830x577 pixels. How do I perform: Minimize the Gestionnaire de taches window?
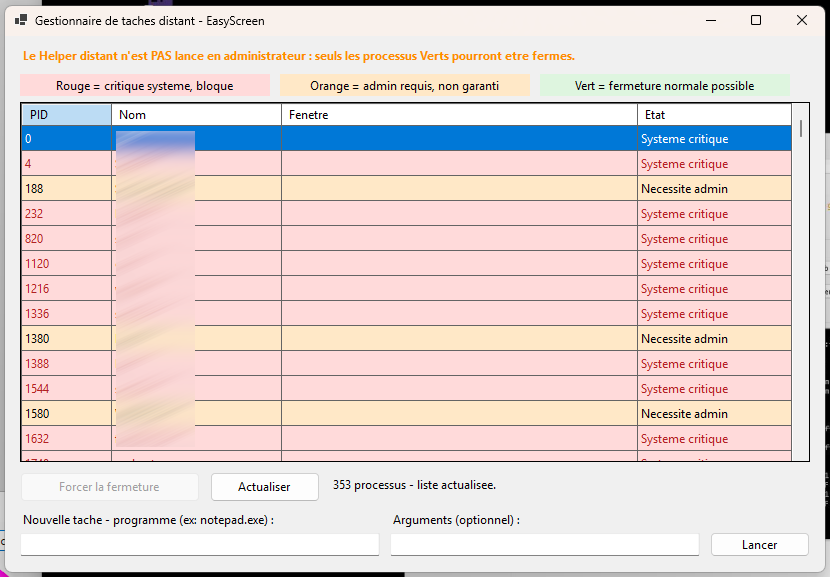pyautogui.click(x=711, y=20)
